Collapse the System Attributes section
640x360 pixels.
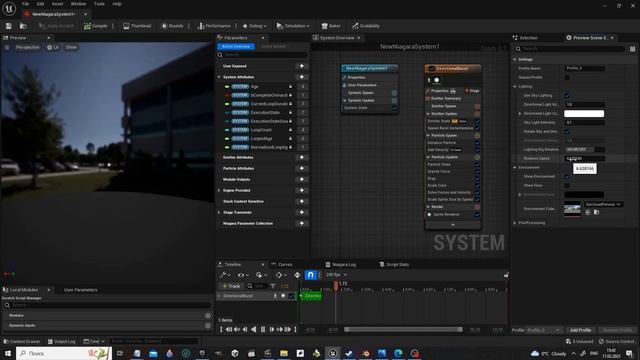coord(219,77)
